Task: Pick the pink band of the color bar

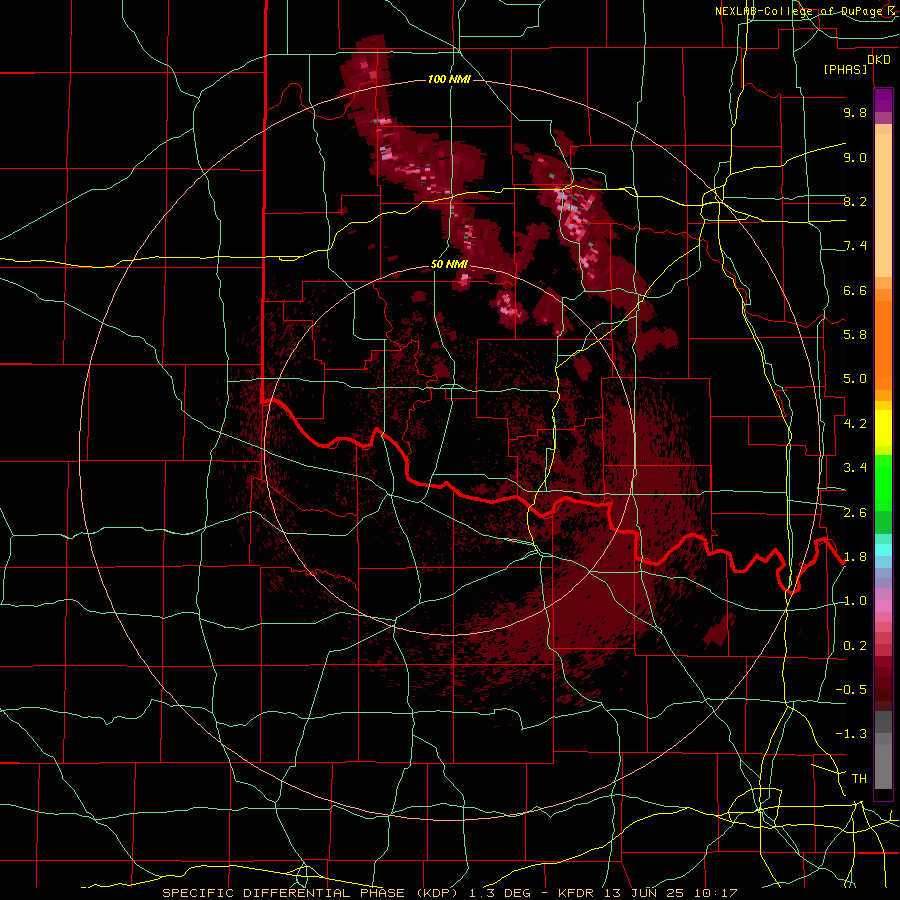Action: tap(883, 606)
